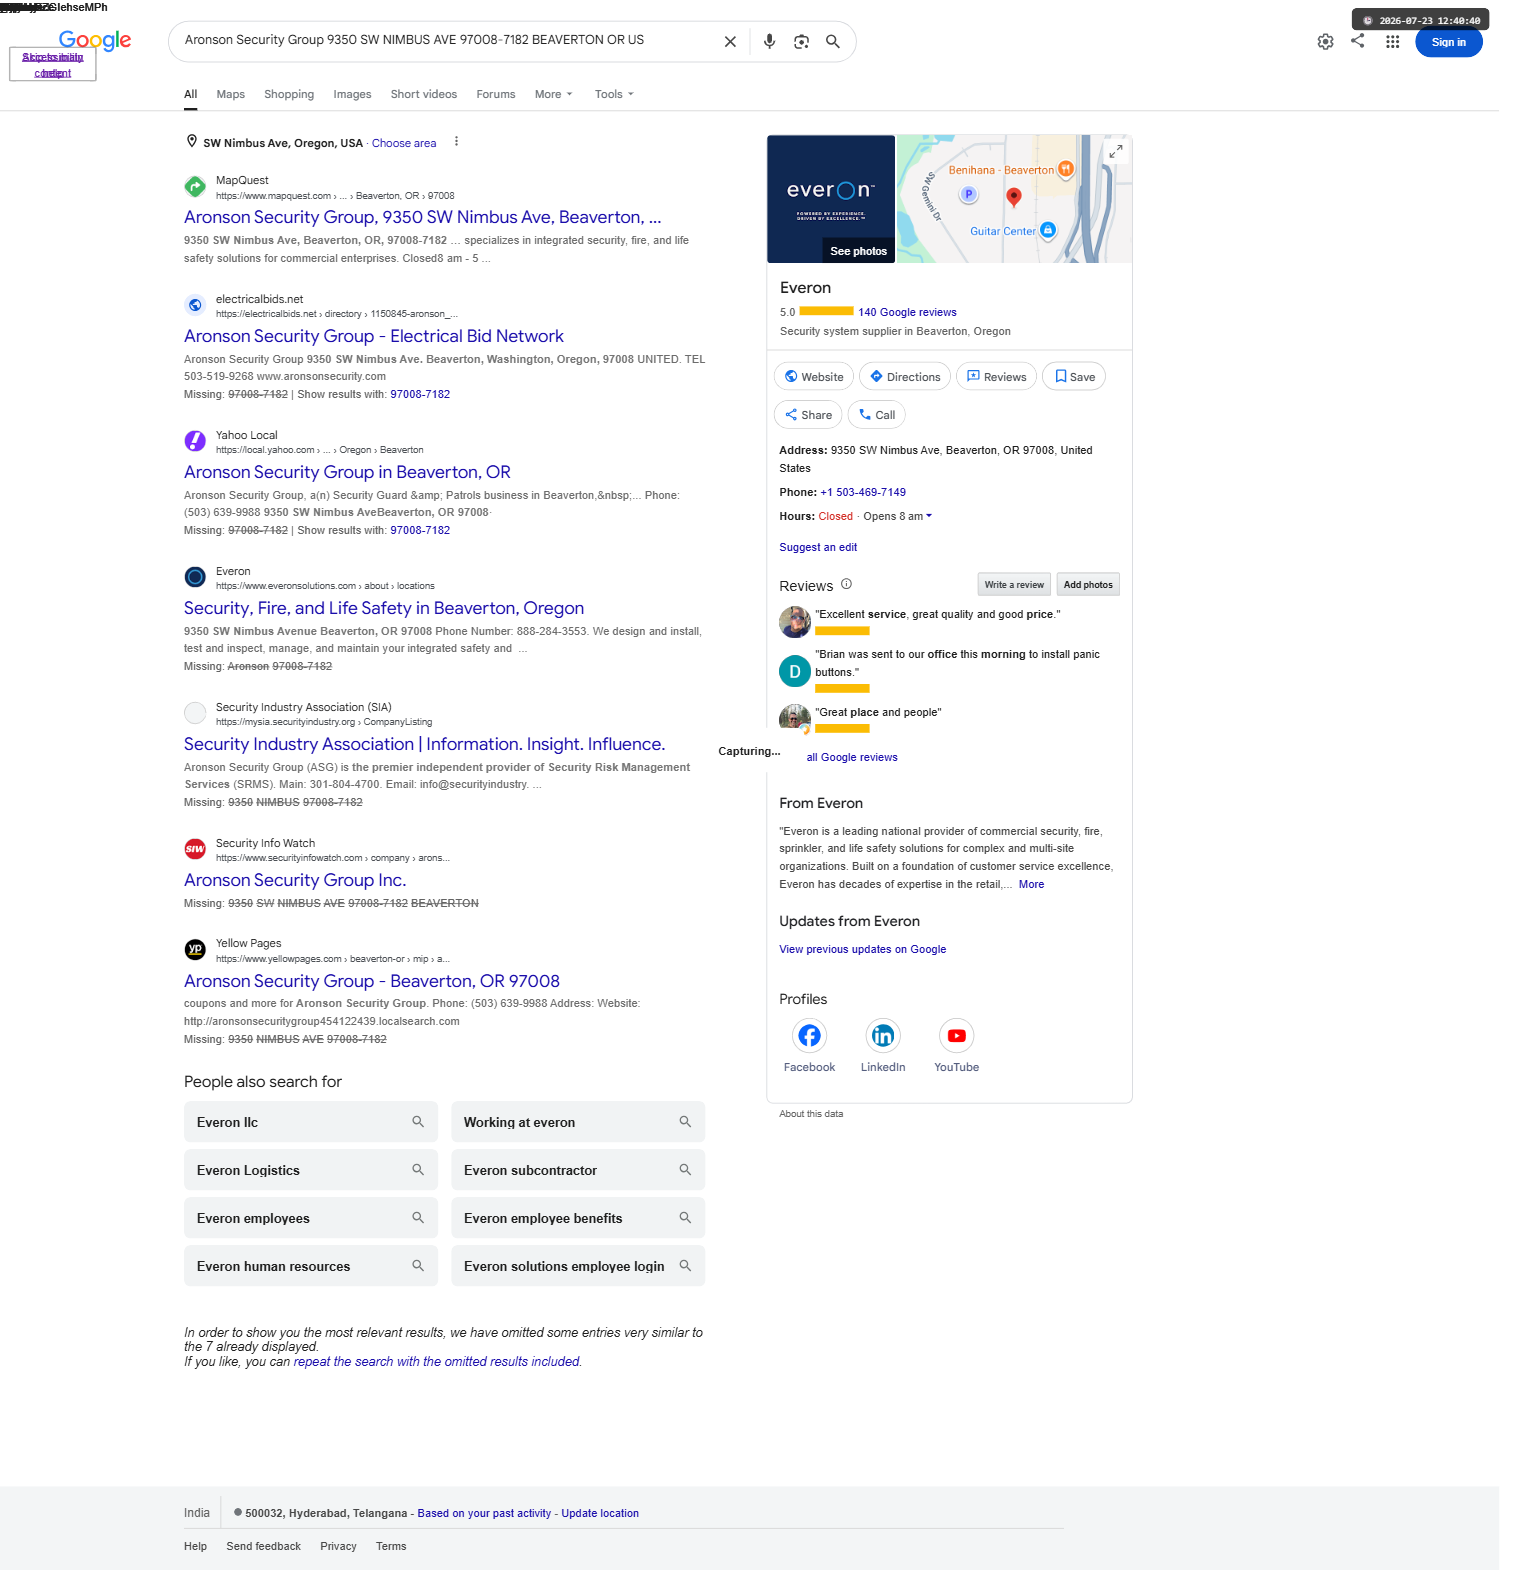Open the Google apps grid
This screenshot has height=1570, width=1517.
coord(1392,42)
